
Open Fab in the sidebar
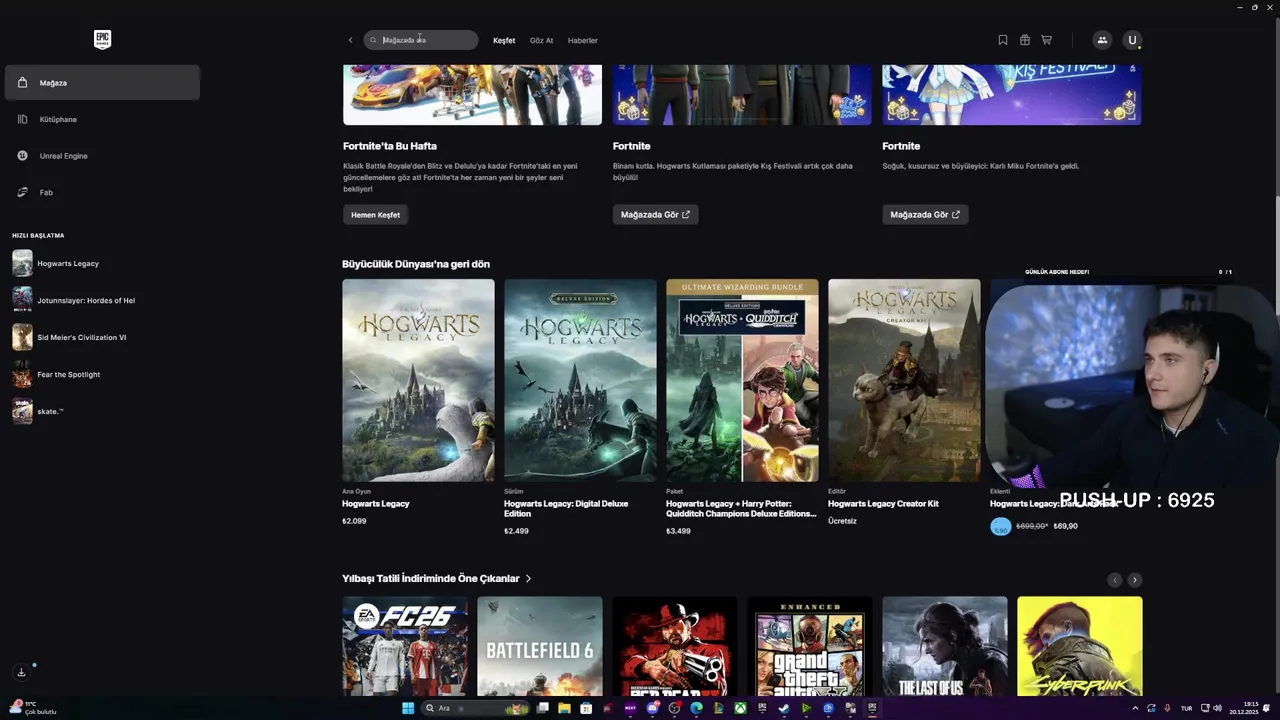point(102,192)
